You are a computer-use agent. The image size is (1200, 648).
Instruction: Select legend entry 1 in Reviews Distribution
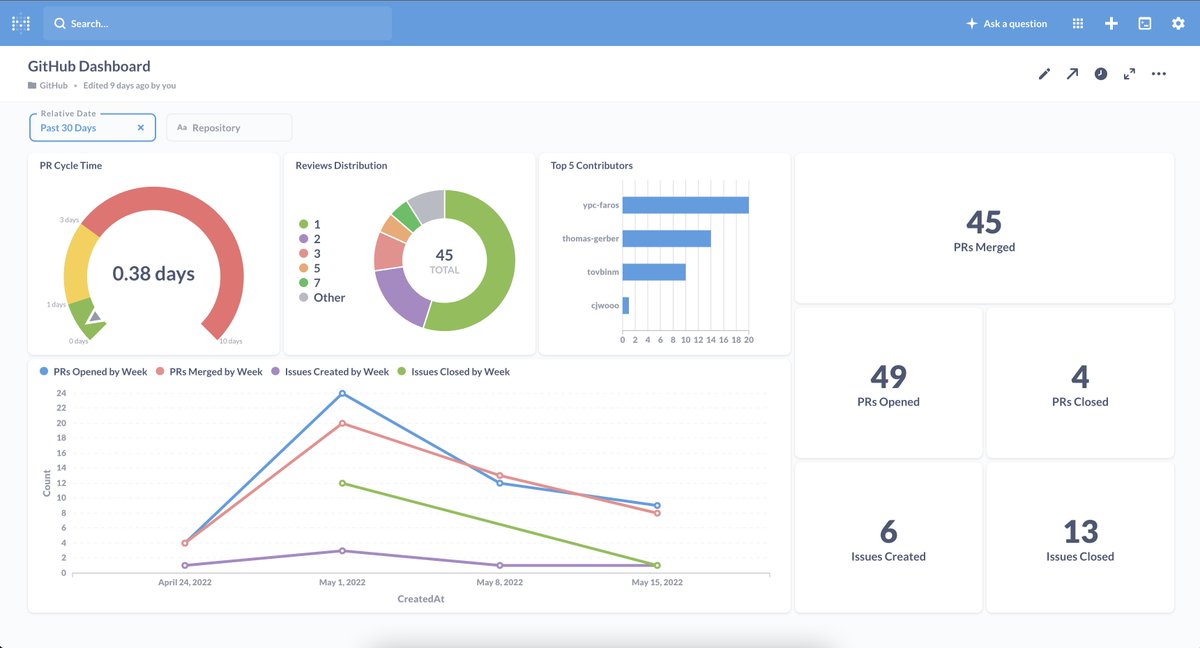point(310,225)
